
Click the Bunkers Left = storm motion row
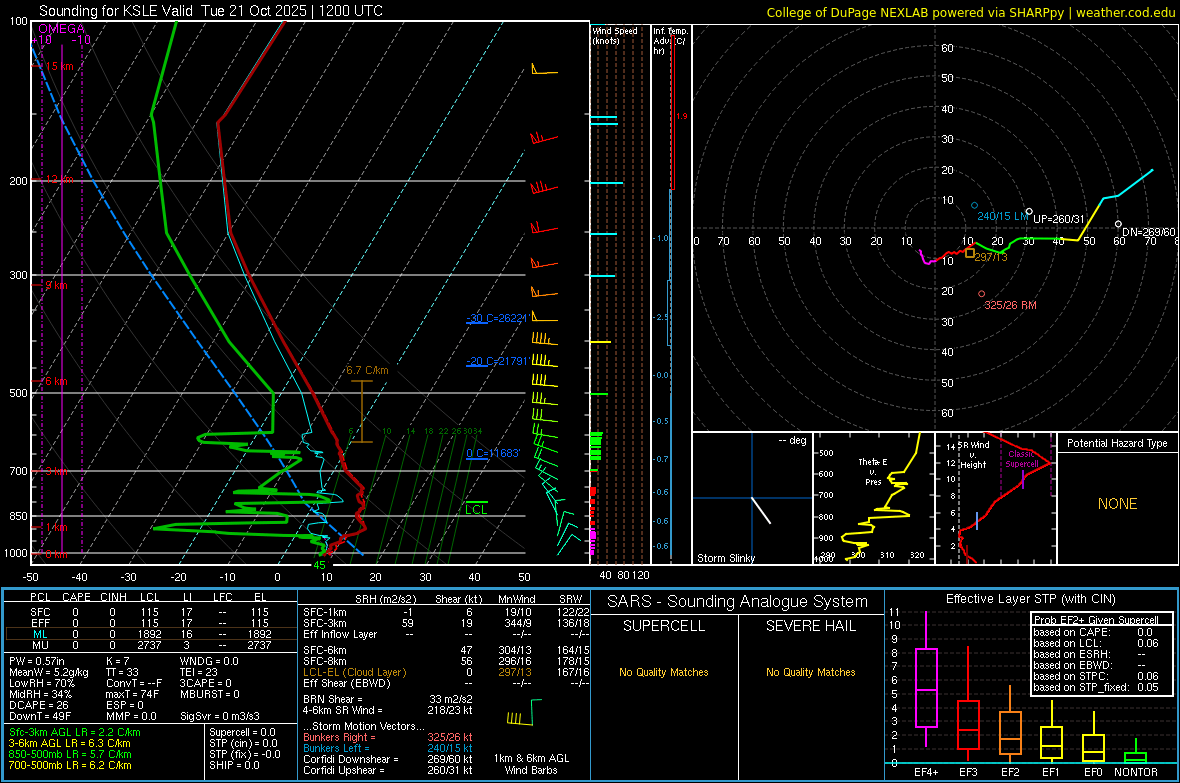[x=388, y=748]
